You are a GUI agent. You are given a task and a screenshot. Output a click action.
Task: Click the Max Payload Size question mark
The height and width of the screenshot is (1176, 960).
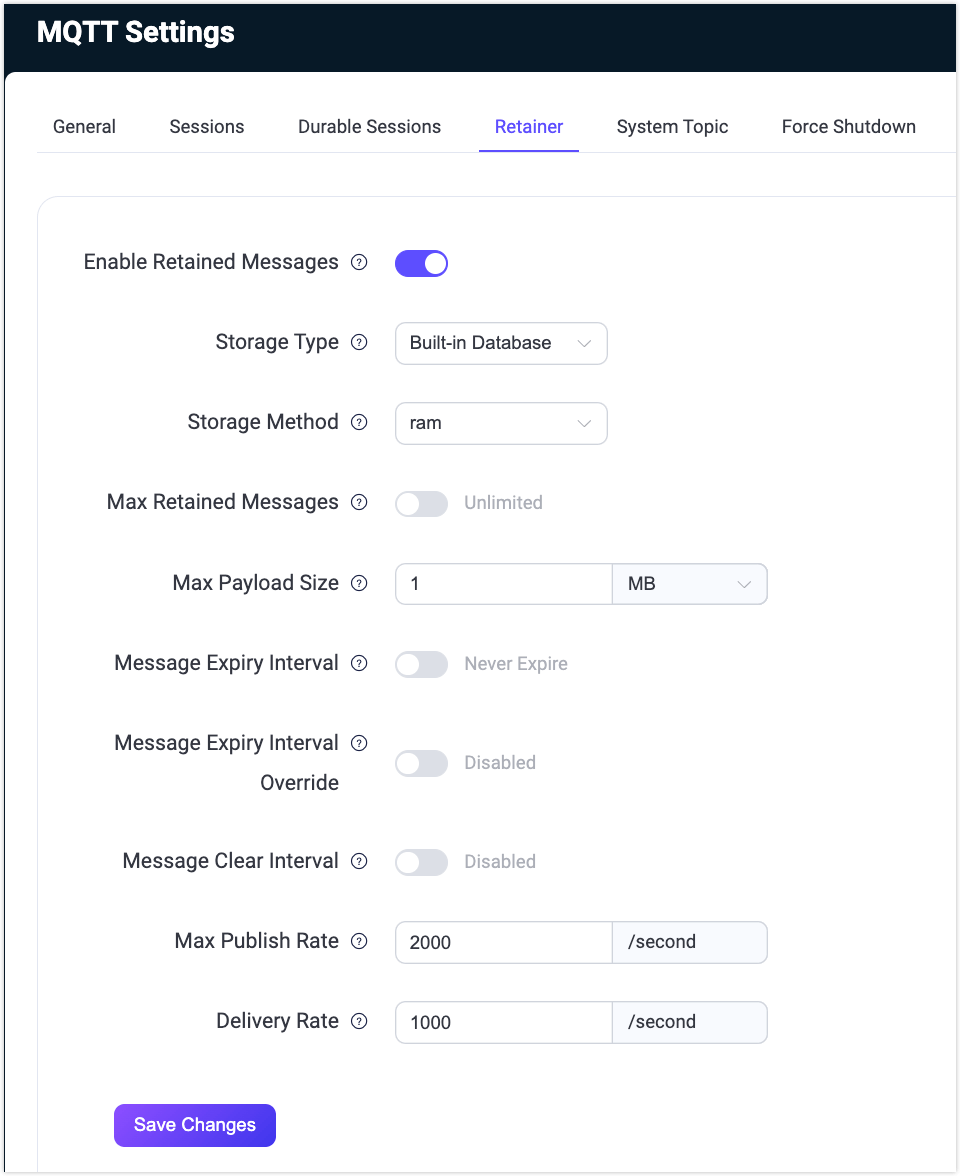click(359, 583)
